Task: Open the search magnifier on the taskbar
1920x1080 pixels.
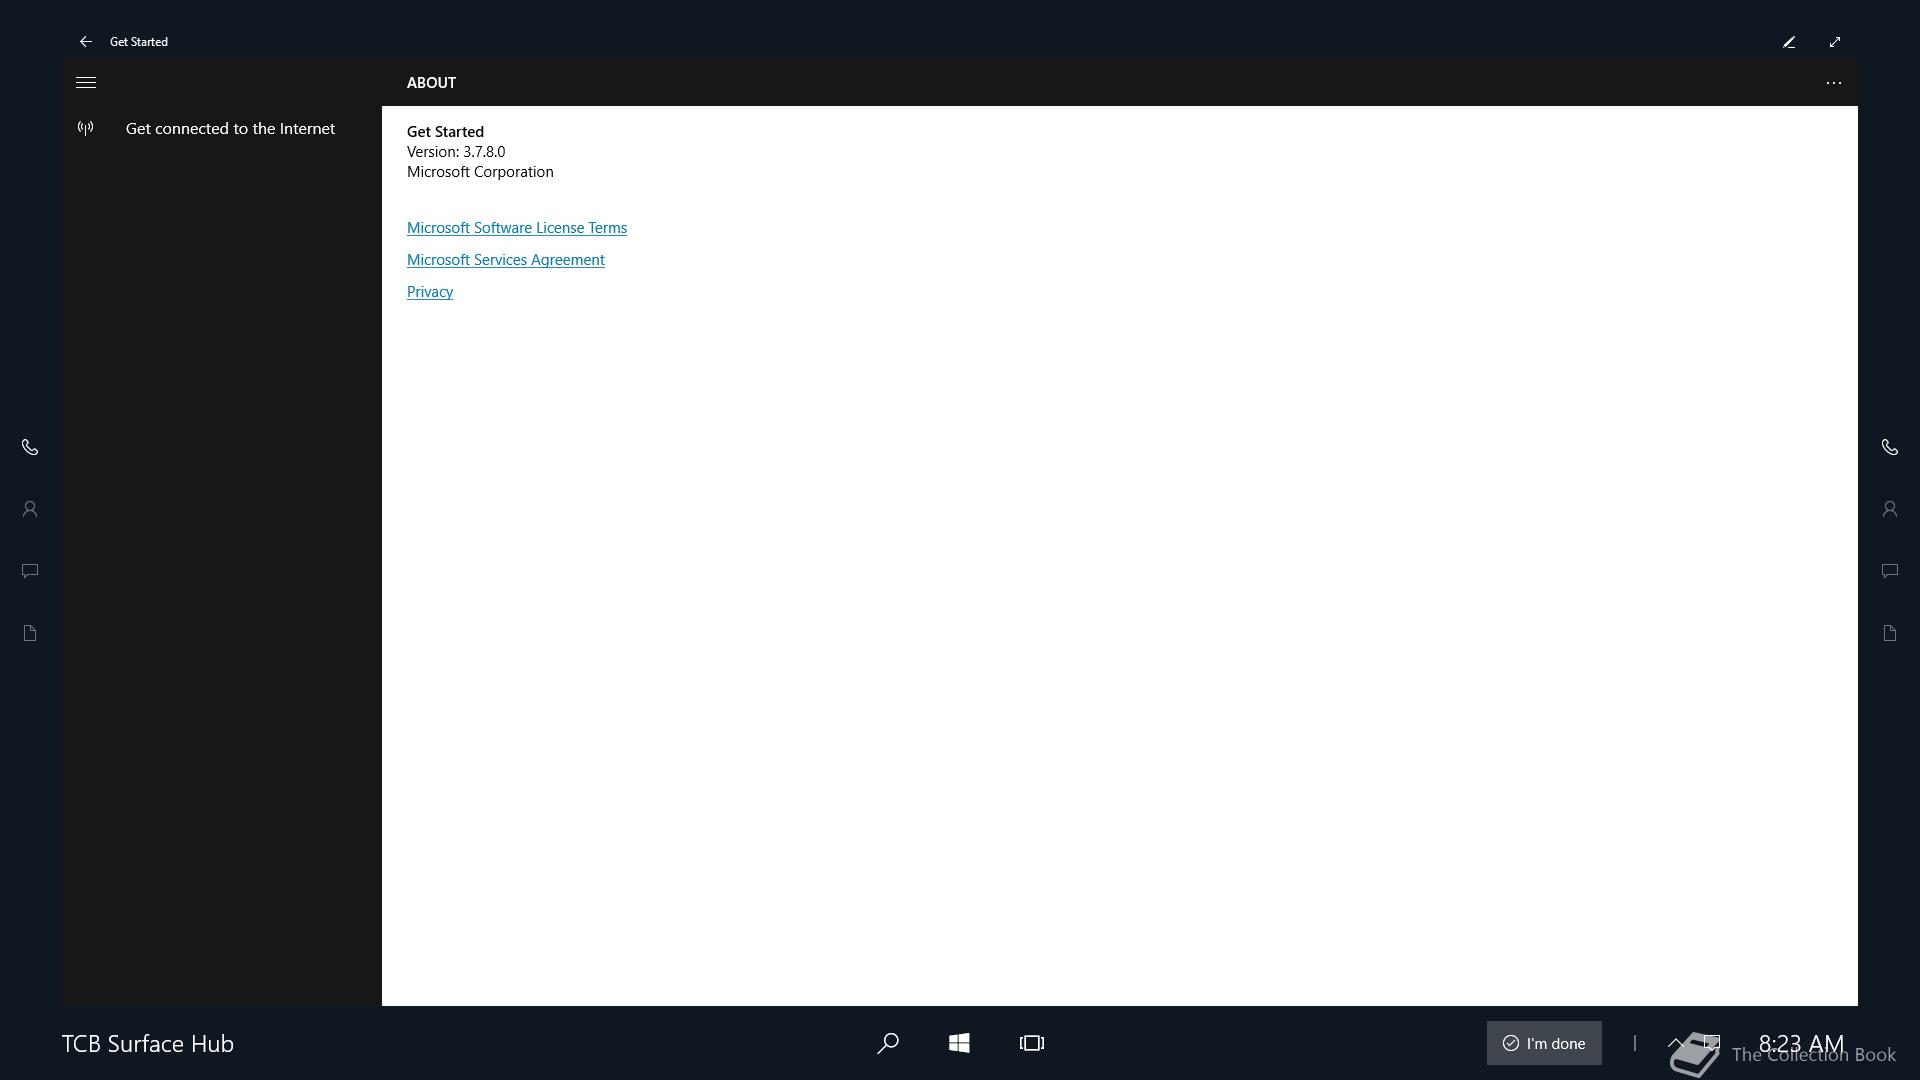Action: click(x=887, y=1043)
